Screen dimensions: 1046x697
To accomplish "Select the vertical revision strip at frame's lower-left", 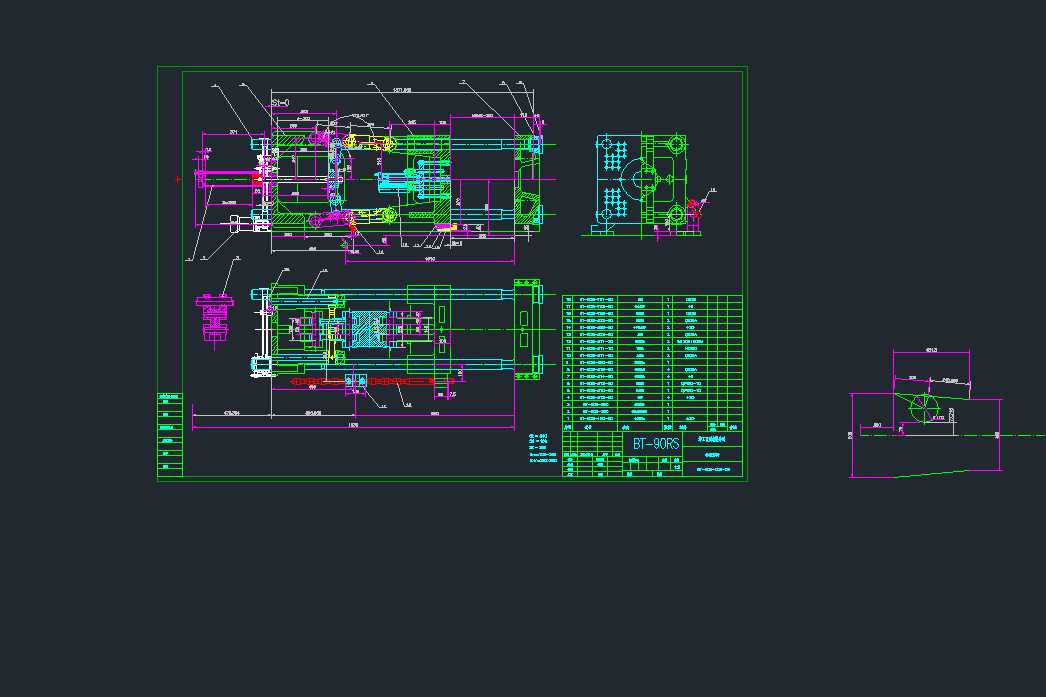I will [169, 435].
